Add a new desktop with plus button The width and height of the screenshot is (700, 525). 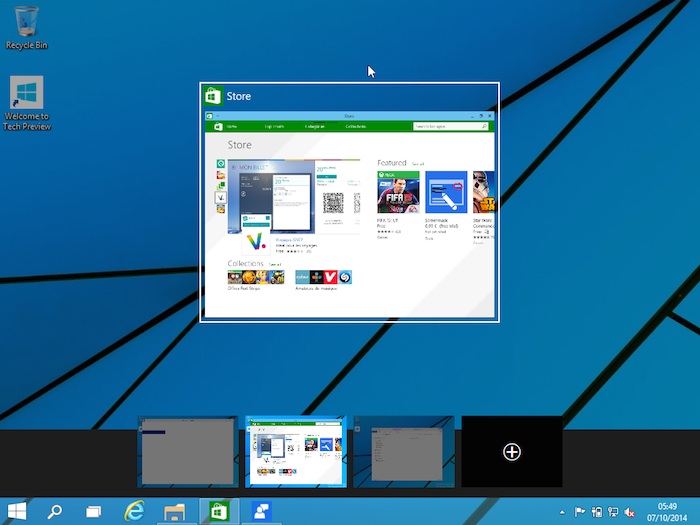click(x=511, y=452)
